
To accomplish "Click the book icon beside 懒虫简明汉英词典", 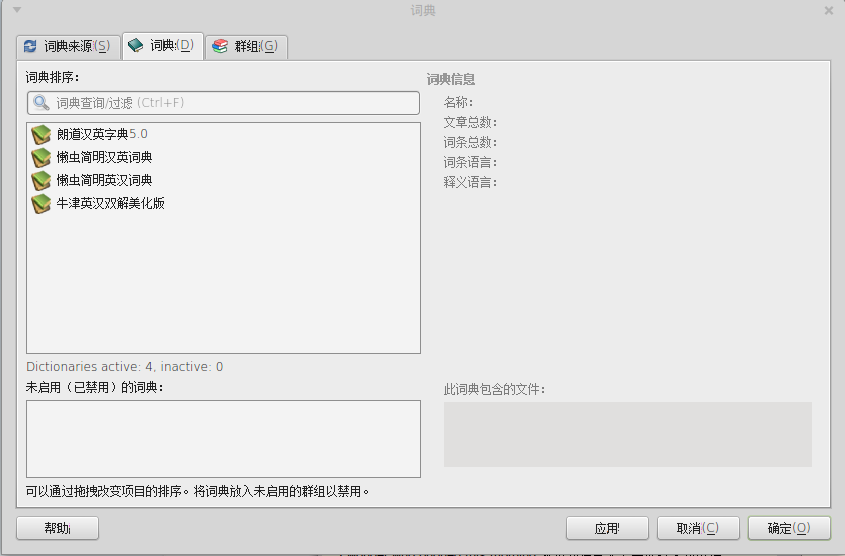I will (41, 158).
